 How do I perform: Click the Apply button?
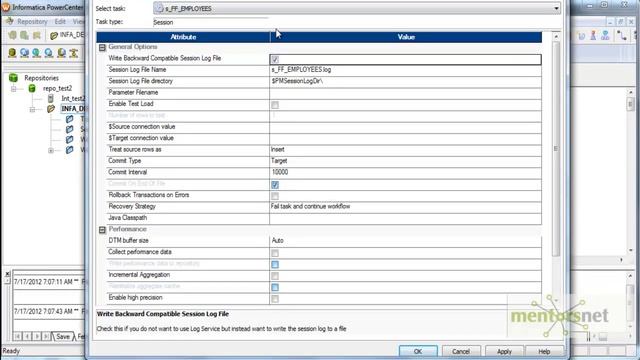coord(504,351)
